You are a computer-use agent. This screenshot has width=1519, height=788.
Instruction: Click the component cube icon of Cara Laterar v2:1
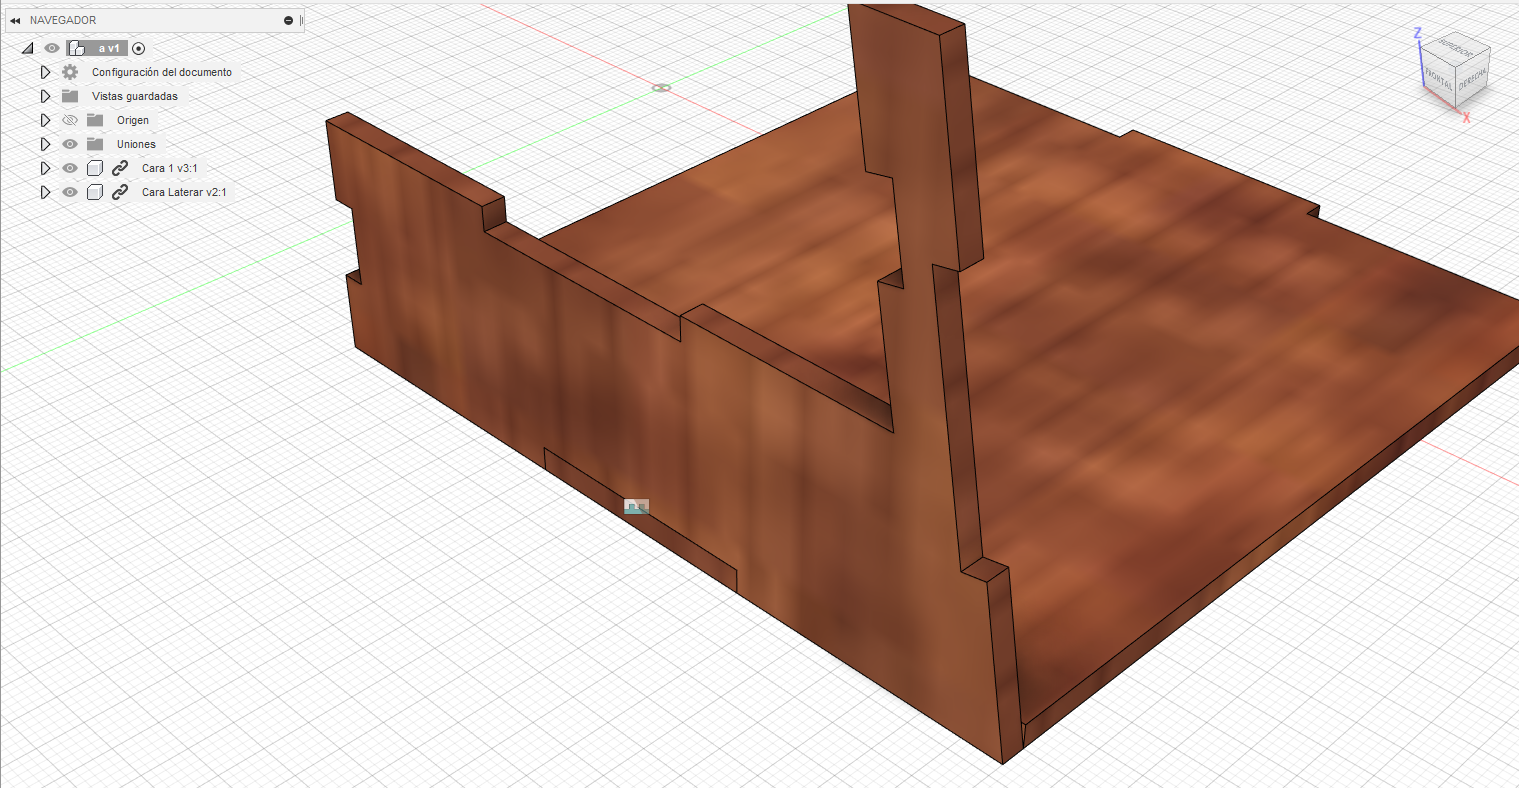(95, 192)
